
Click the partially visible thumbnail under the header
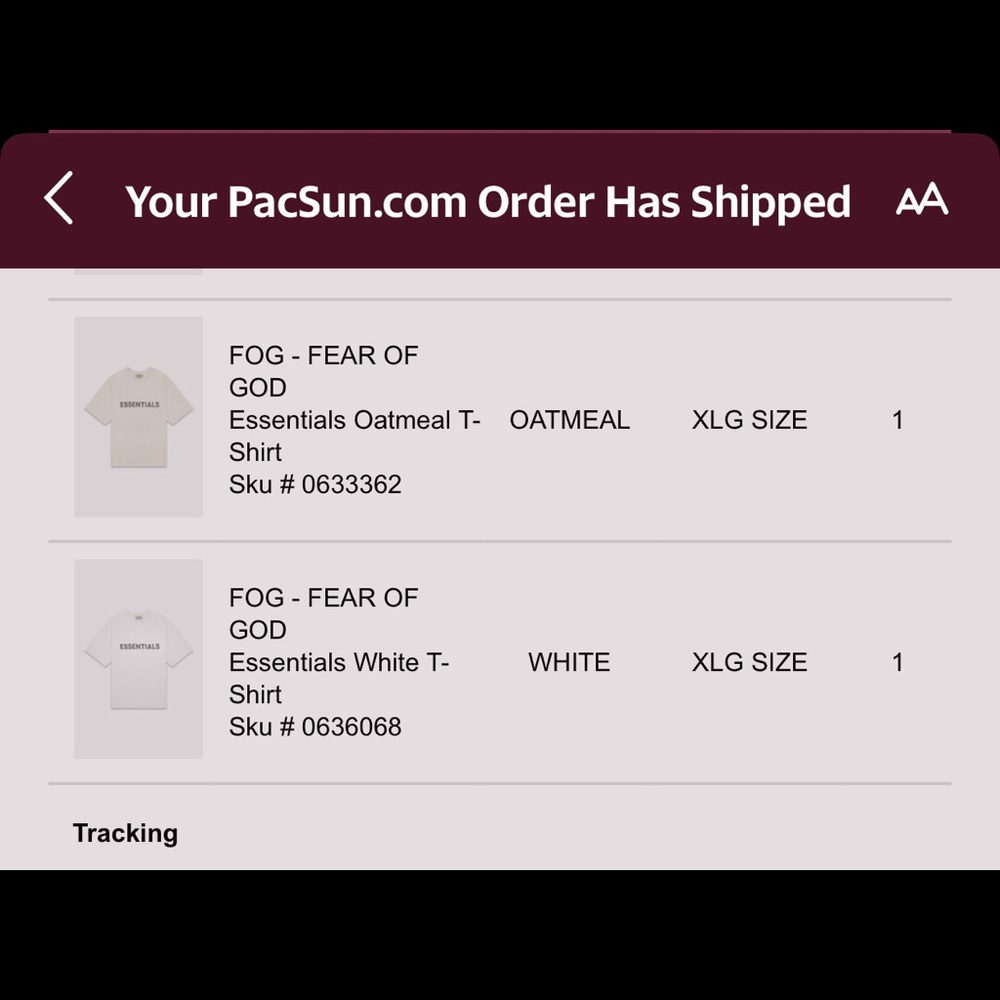138,272
